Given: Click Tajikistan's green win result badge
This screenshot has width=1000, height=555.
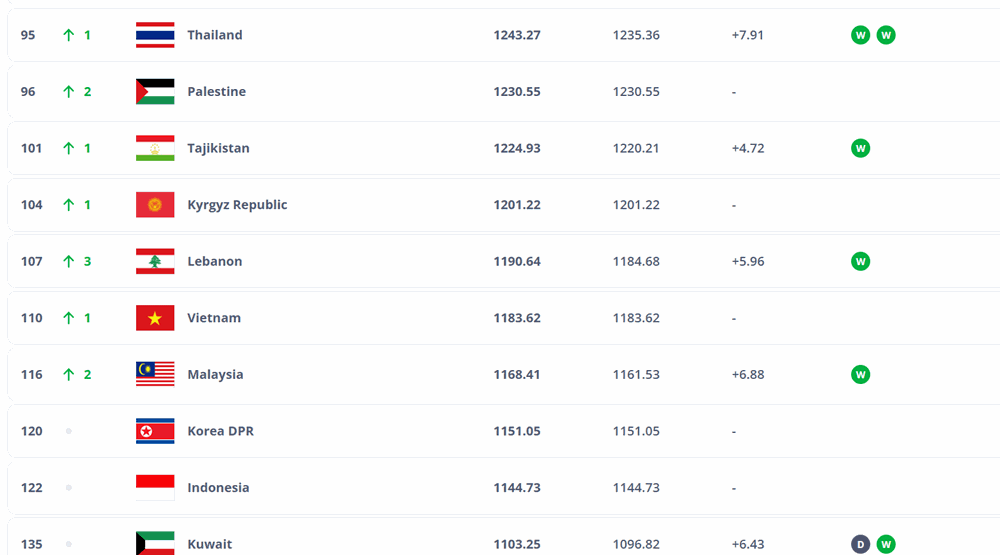Looking at the screenshot, I should coord(860,148).
